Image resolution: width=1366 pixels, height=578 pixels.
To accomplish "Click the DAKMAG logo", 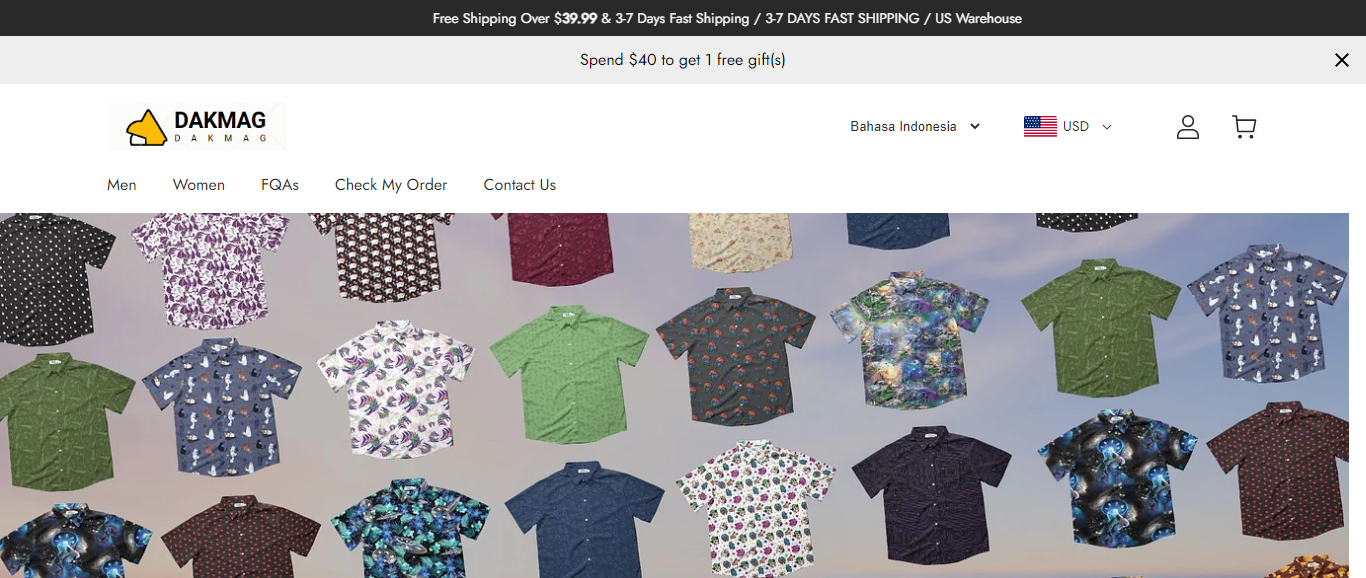I will pyautogui.click(x=197, y=127).
